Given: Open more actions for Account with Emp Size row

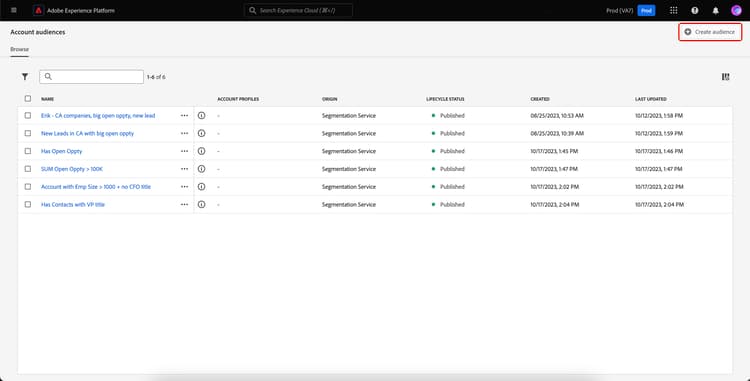Looking at the screenshot, I should click(x=185, y=186).
